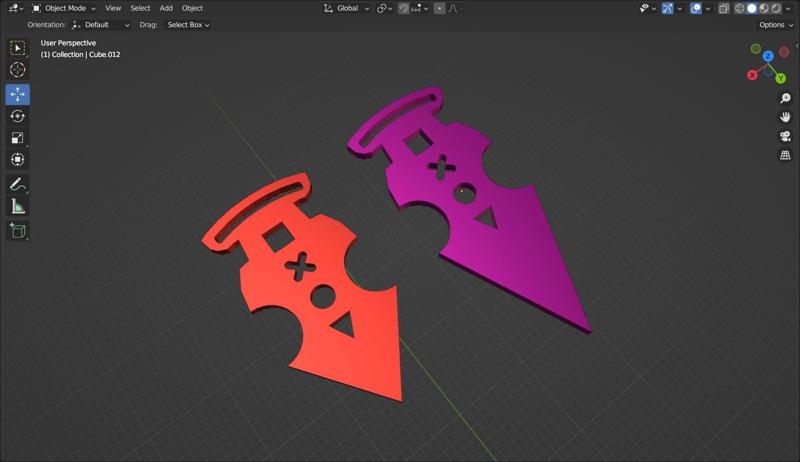Open the Object menu
The width and height of the screenshot is (800, 462).
point(192,8)
